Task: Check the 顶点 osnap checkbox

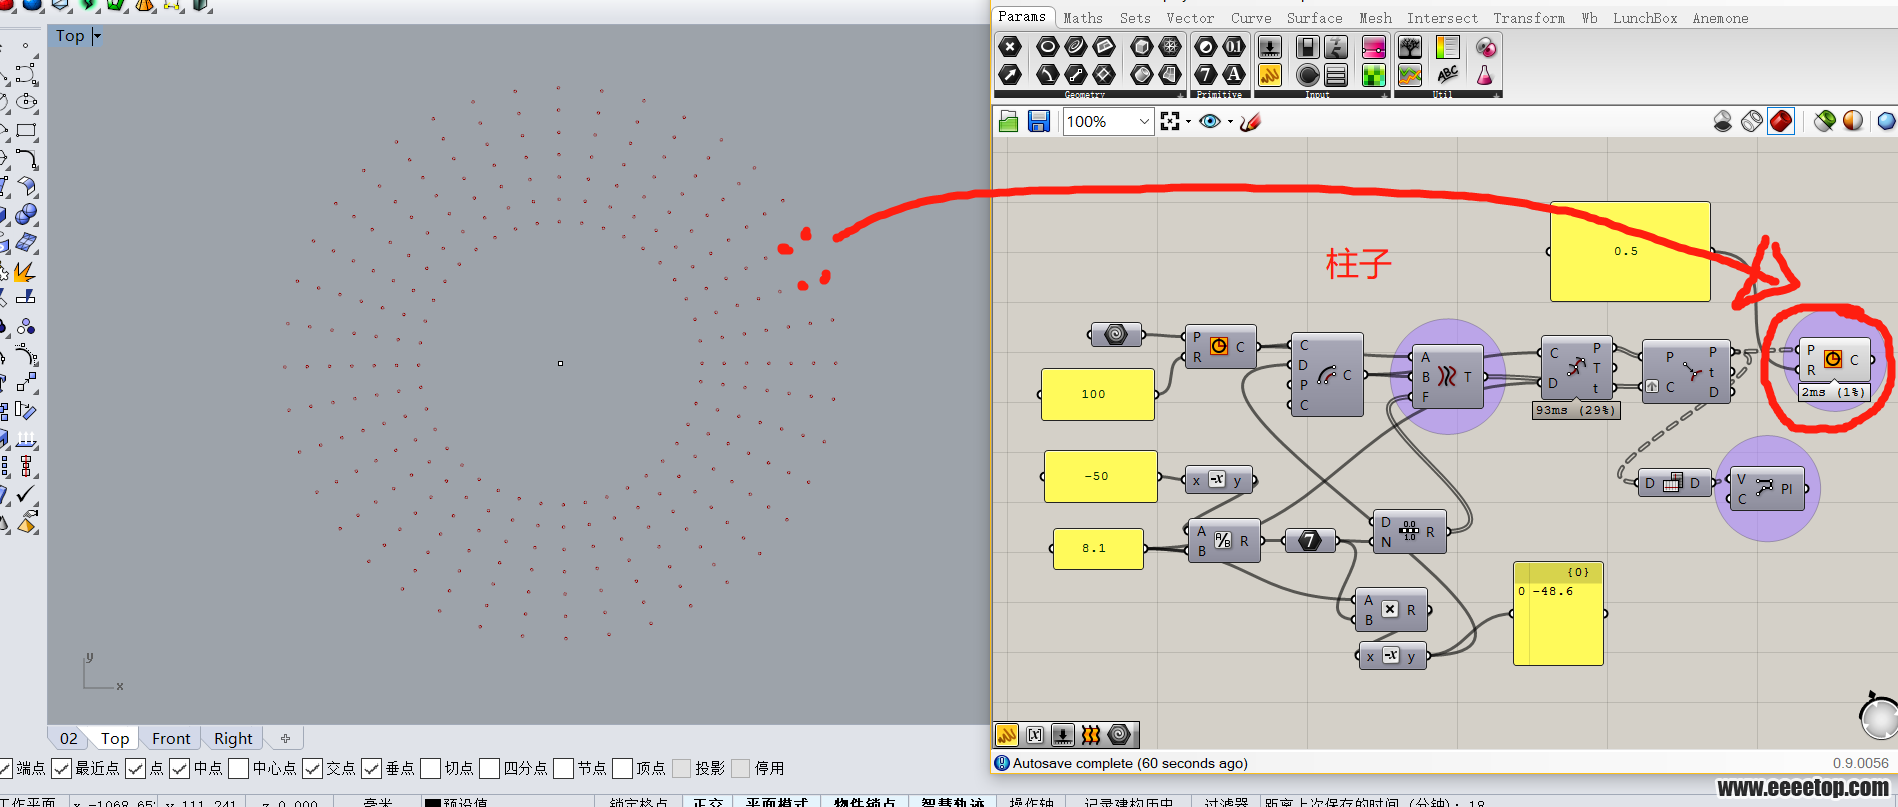Action: [623, 768]
